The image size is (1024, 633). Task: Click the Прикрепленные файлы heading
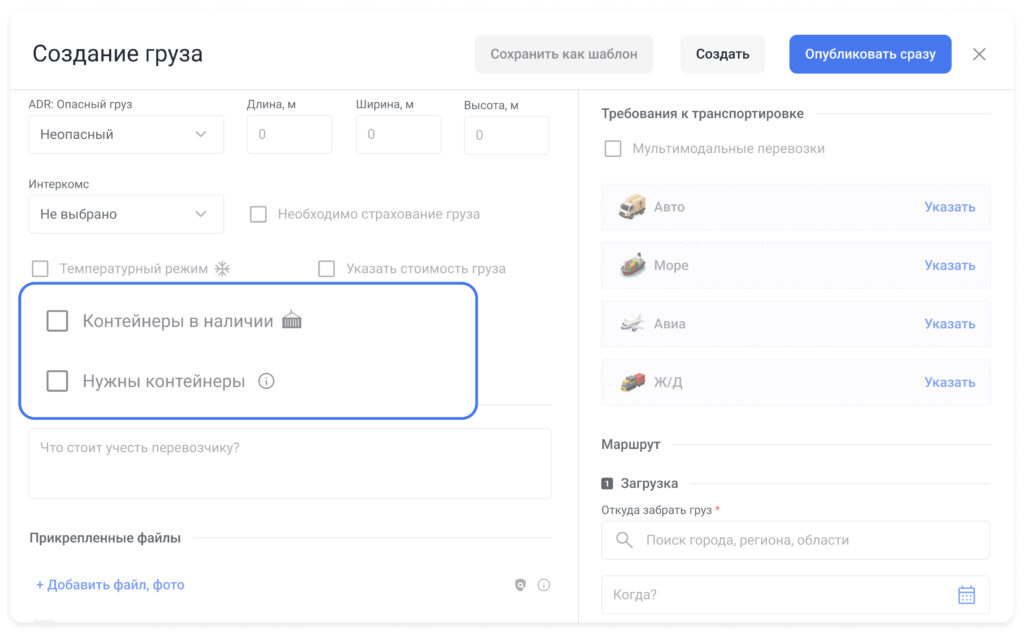point(105,538)
